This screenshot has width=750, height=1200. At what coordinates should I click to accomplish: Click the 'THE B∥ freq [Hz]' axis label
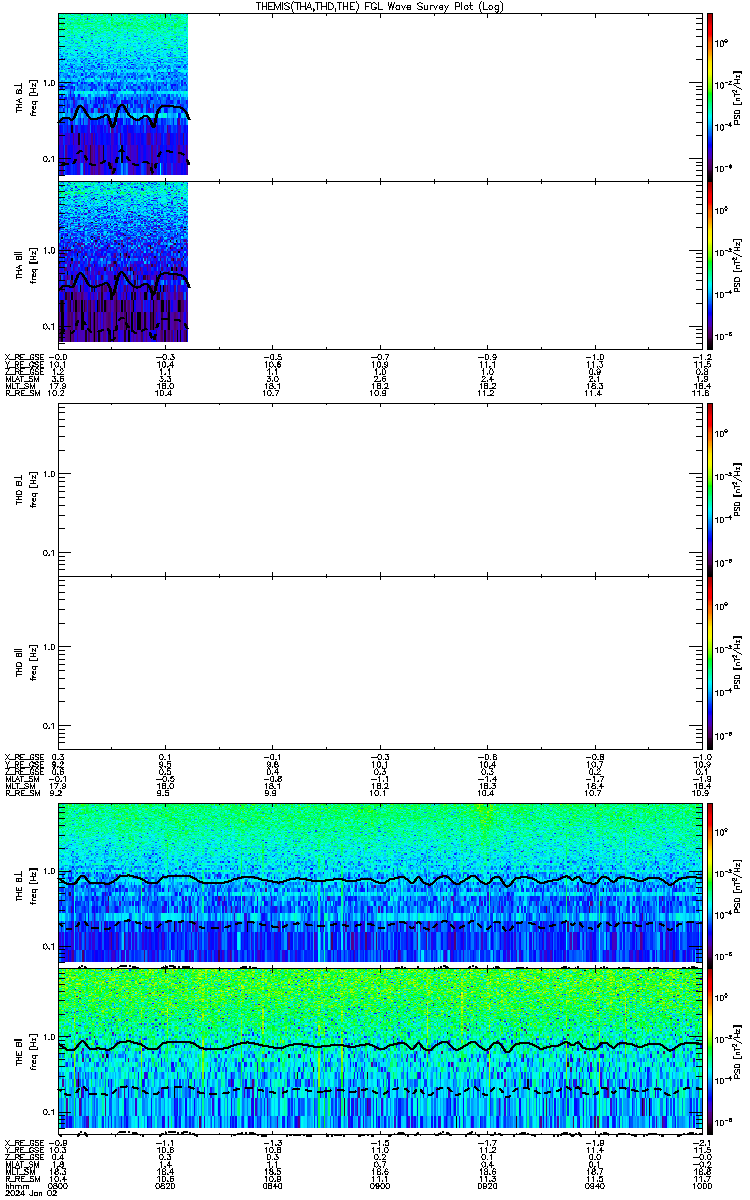tap(25, 1049)
